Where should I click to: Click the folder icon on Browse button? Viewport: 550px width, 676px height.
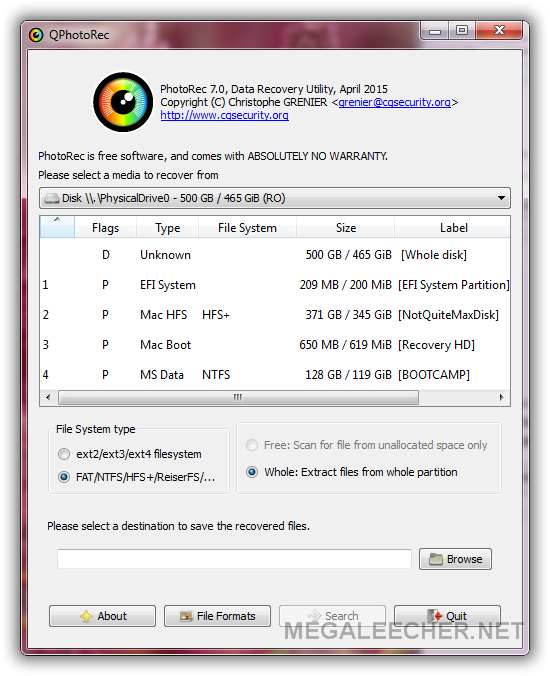tap(436, 559)
